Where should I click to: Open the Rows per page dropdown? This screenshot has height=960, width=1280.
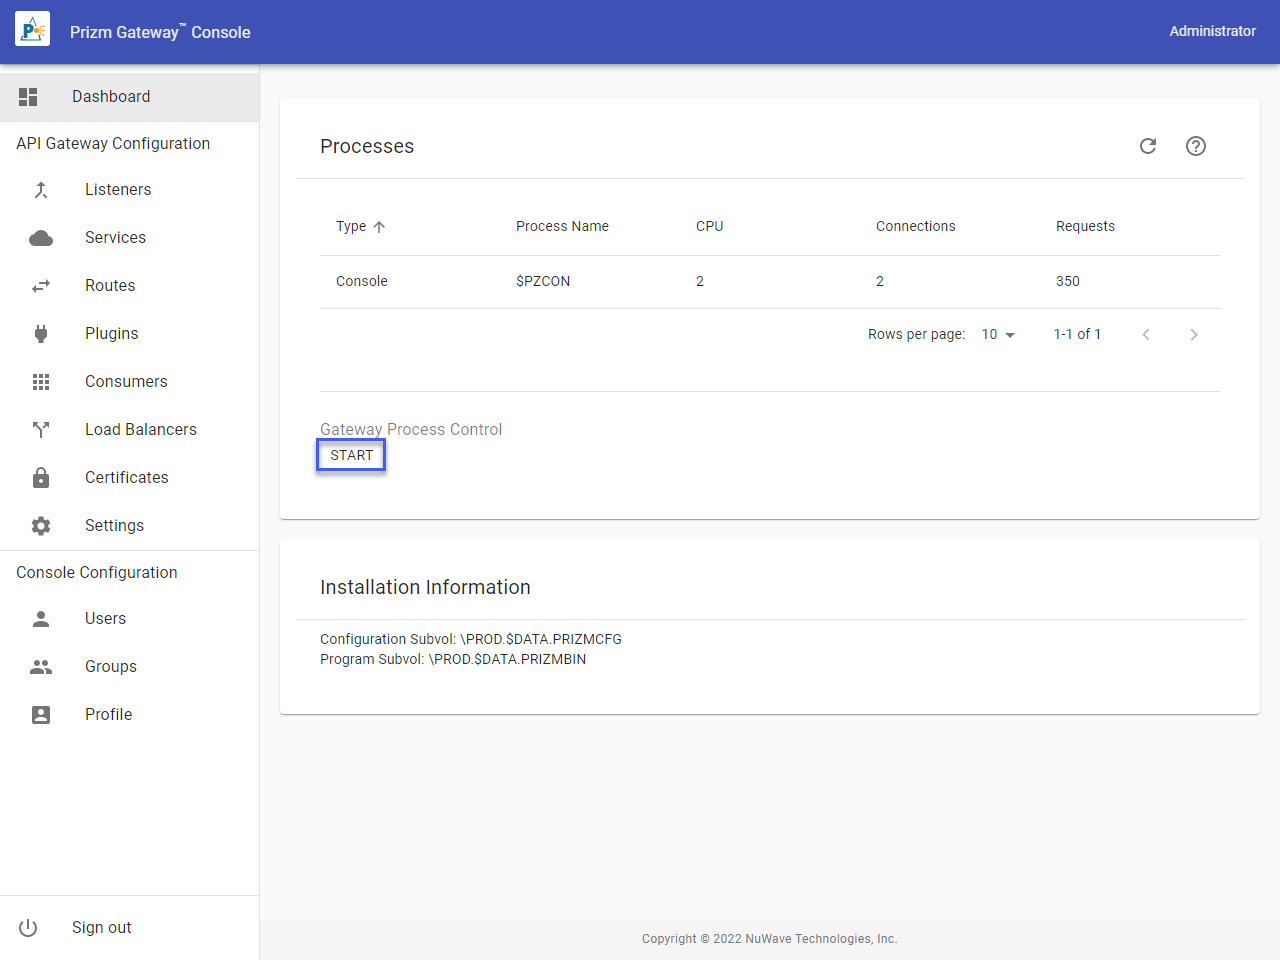point(998,335)
